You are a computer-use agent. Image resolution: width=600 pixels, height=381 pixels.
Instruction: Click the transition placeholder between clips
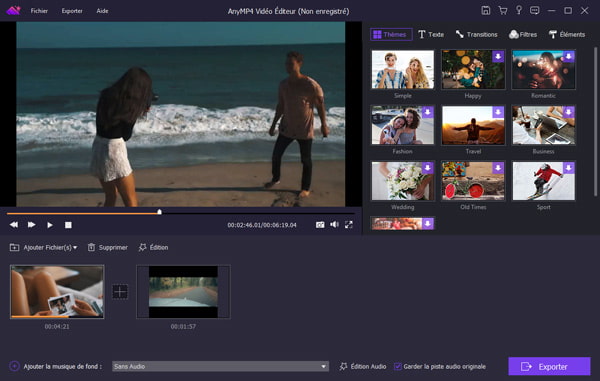120,292
